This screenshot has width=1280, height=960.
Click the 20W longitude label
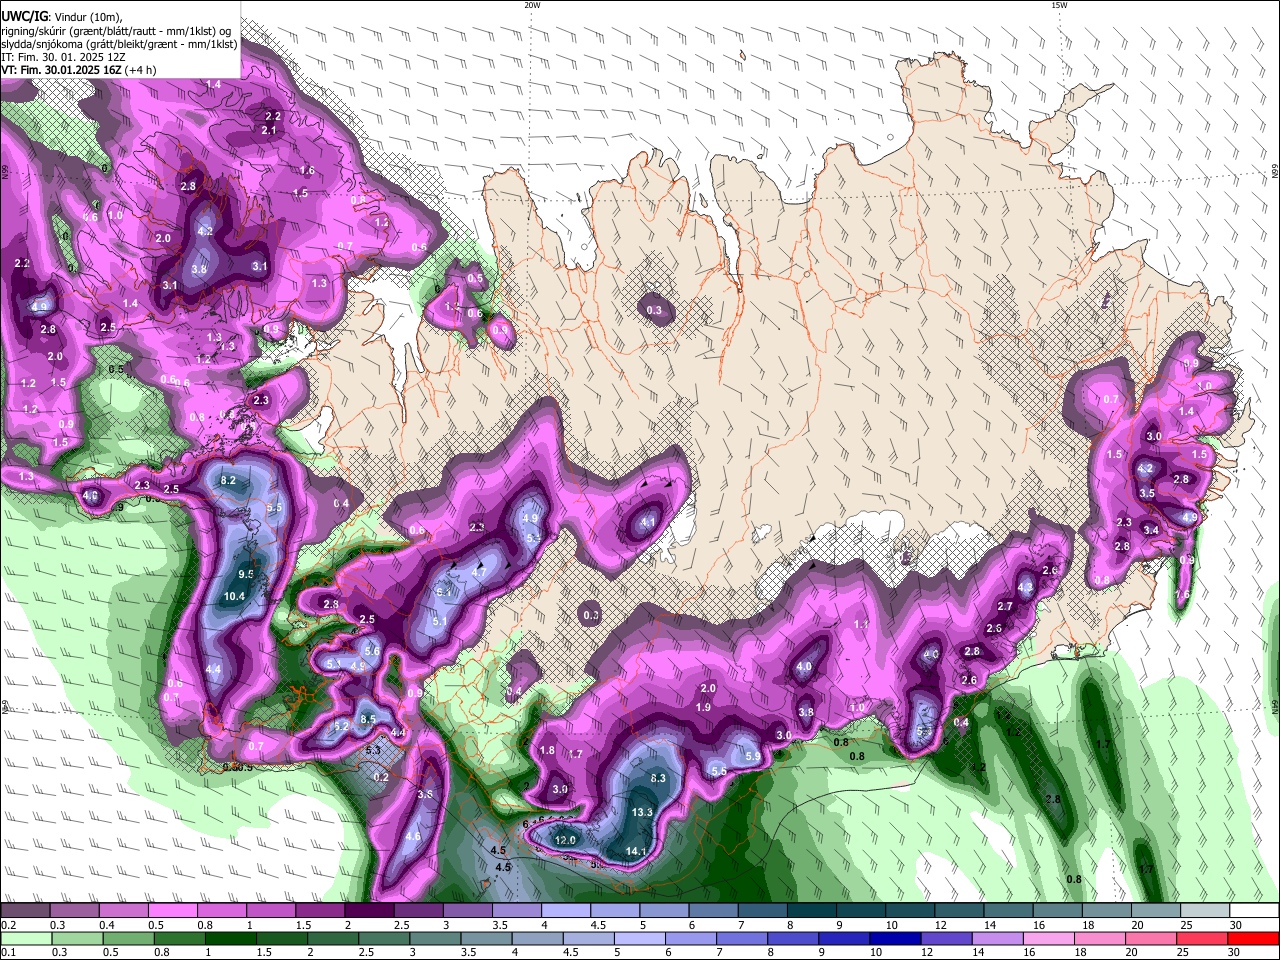(x=532, y=5)
